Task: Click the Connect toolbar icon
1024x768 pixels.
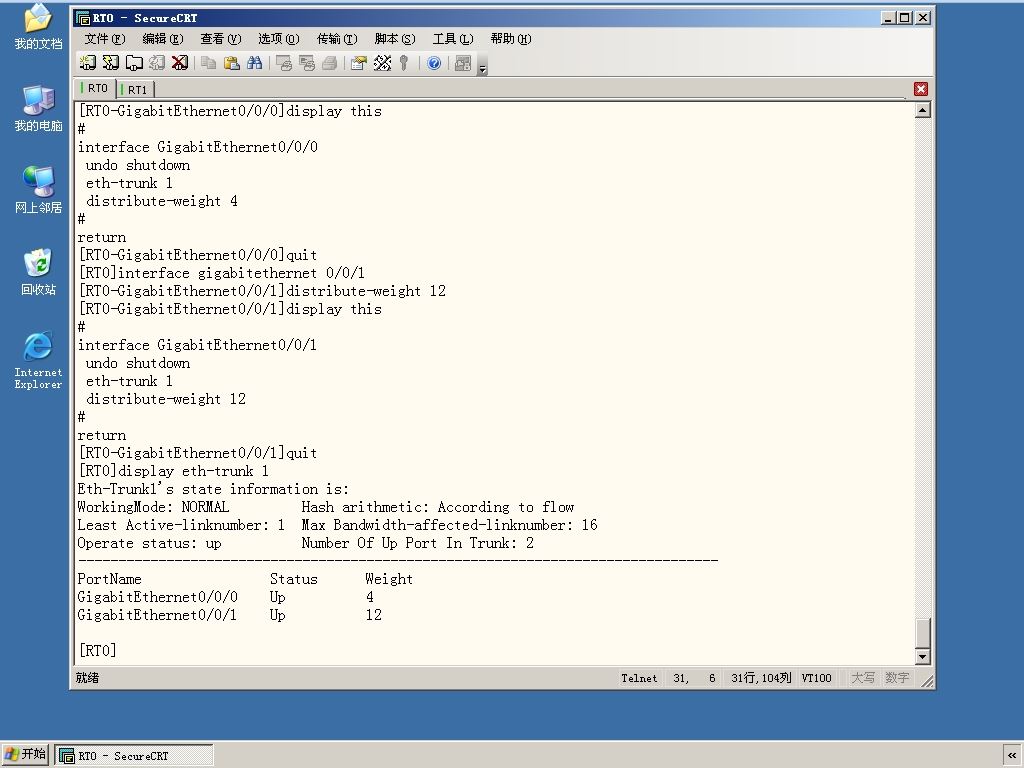Action: 88,63
